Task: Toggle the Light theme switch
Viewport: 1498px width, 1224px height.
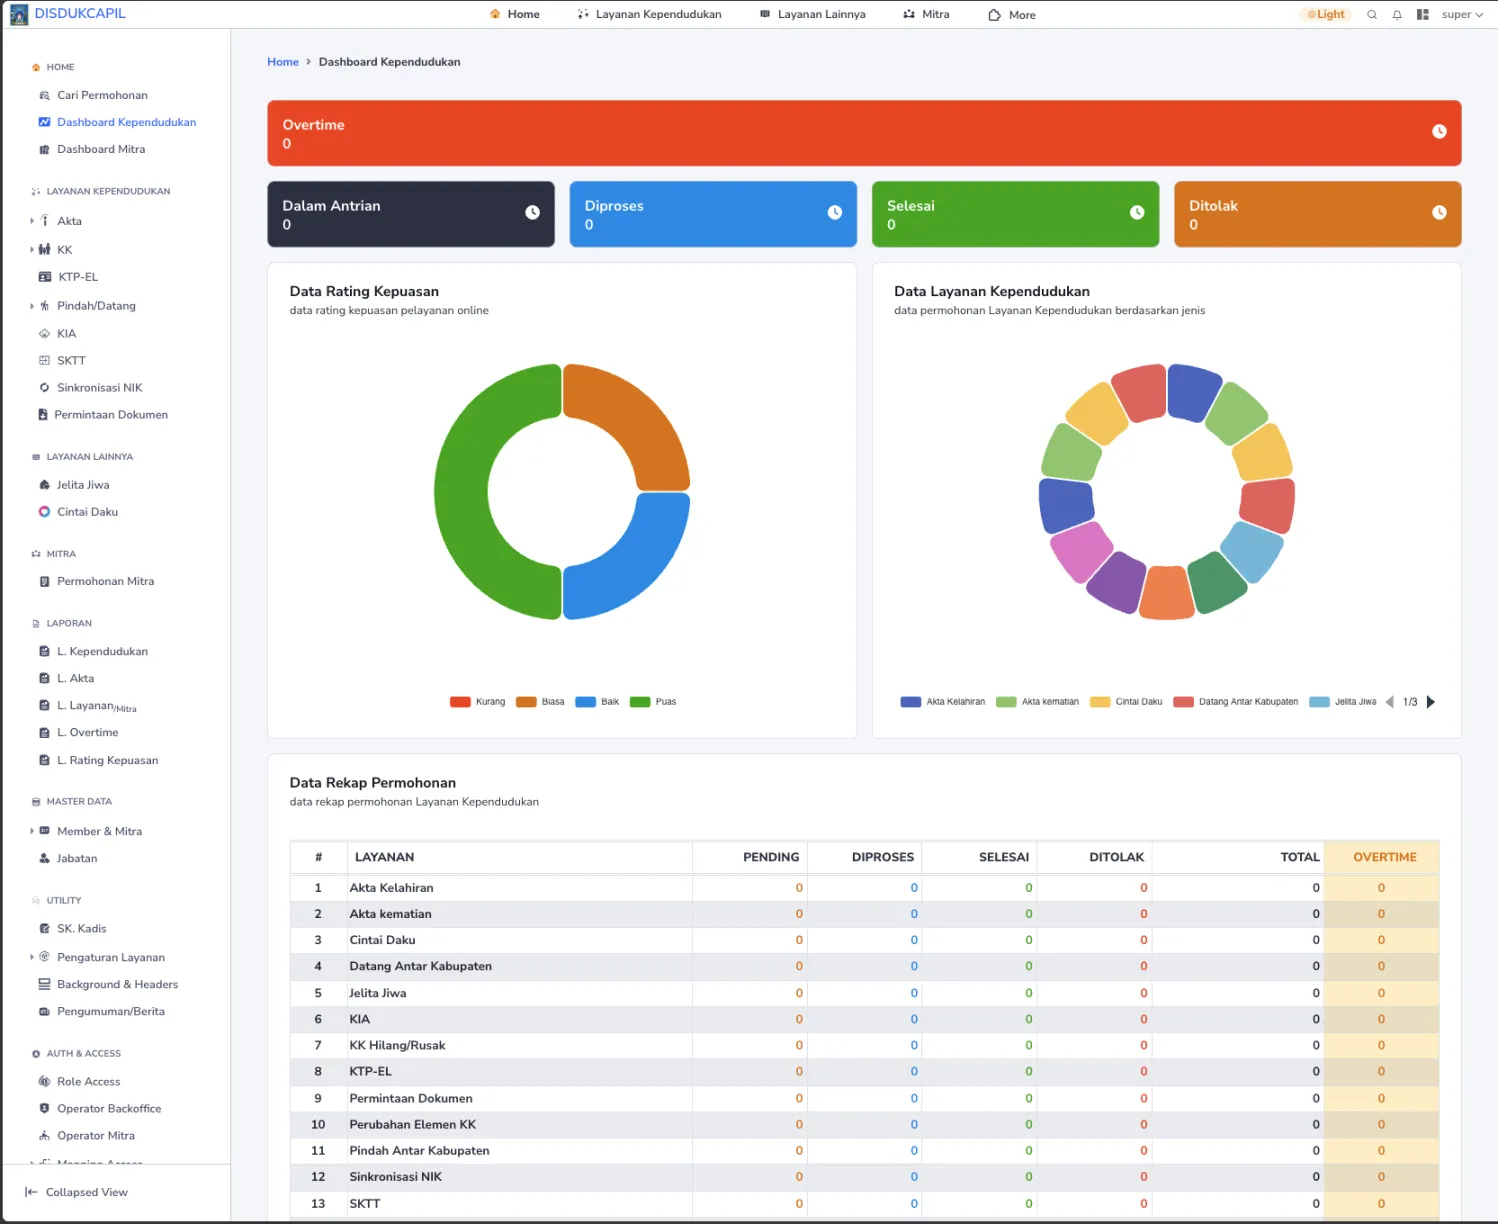Action: 1324,14
